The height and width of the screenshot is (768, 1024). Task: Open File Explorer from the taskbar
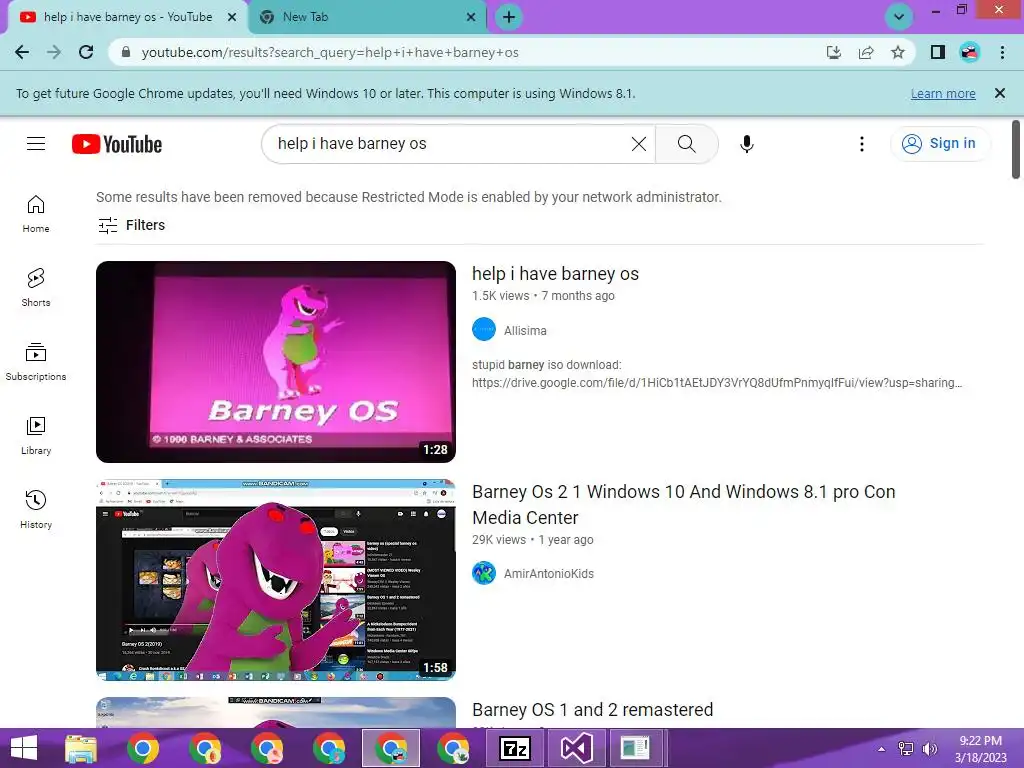81,748
